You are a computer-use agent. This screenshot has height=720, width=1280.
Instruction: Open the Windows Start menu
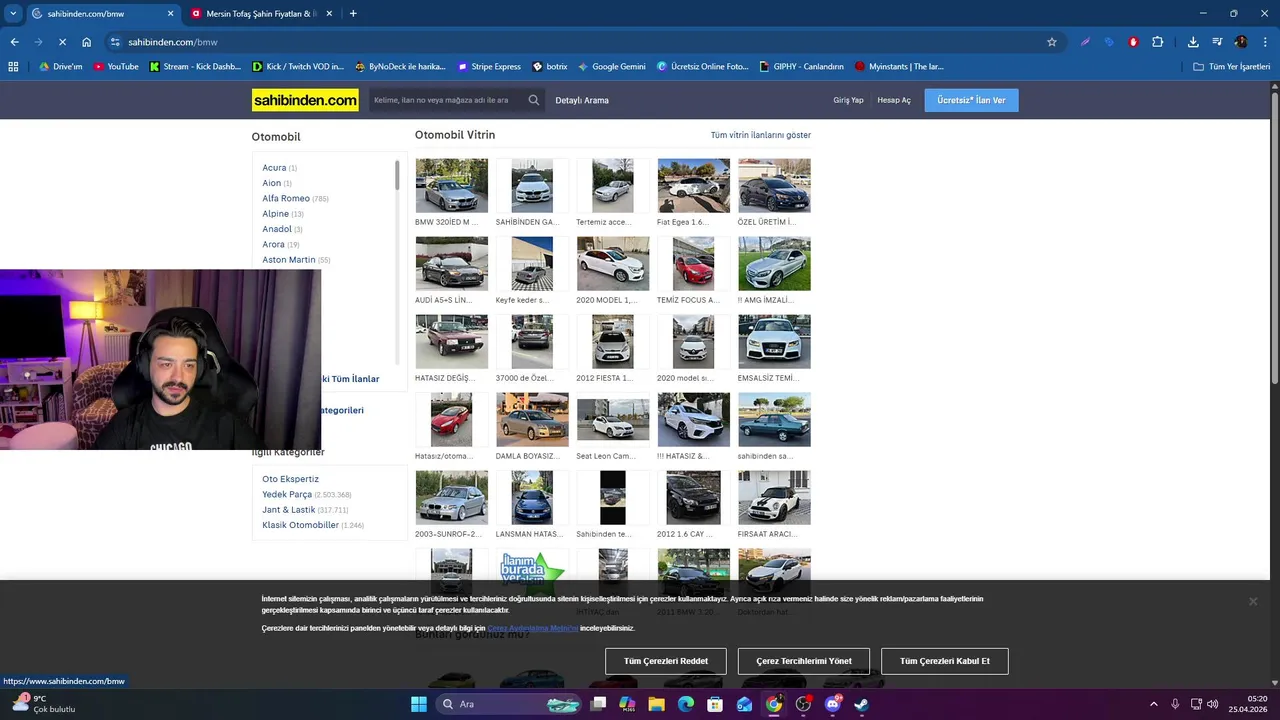pos(419,704)
